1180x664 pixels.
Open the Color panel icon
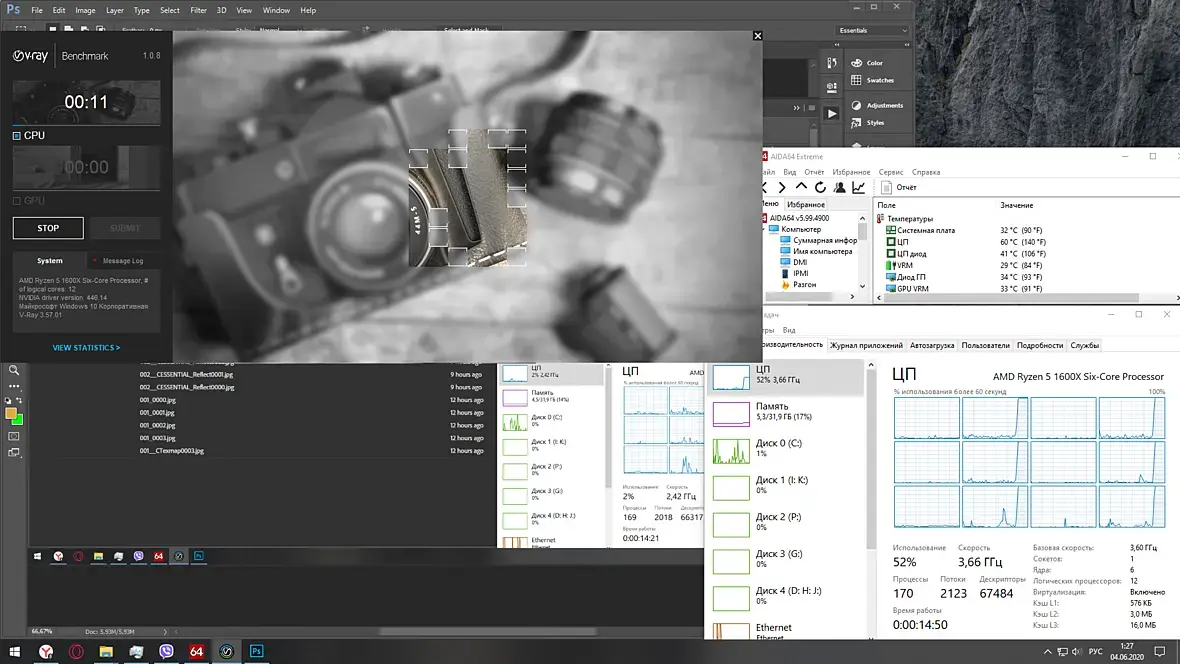coord(857,63)
